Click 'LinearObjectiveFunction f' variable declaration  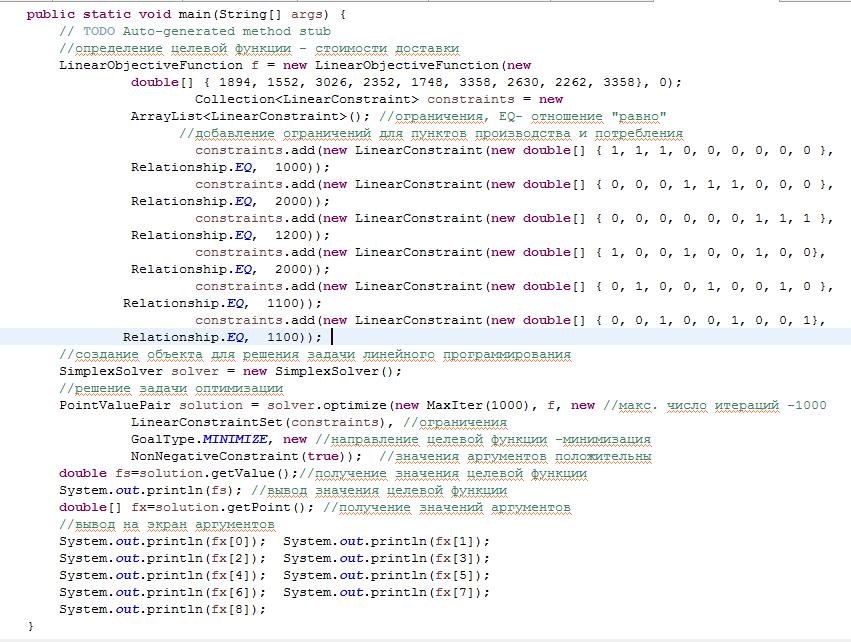(x=158, y=66)
